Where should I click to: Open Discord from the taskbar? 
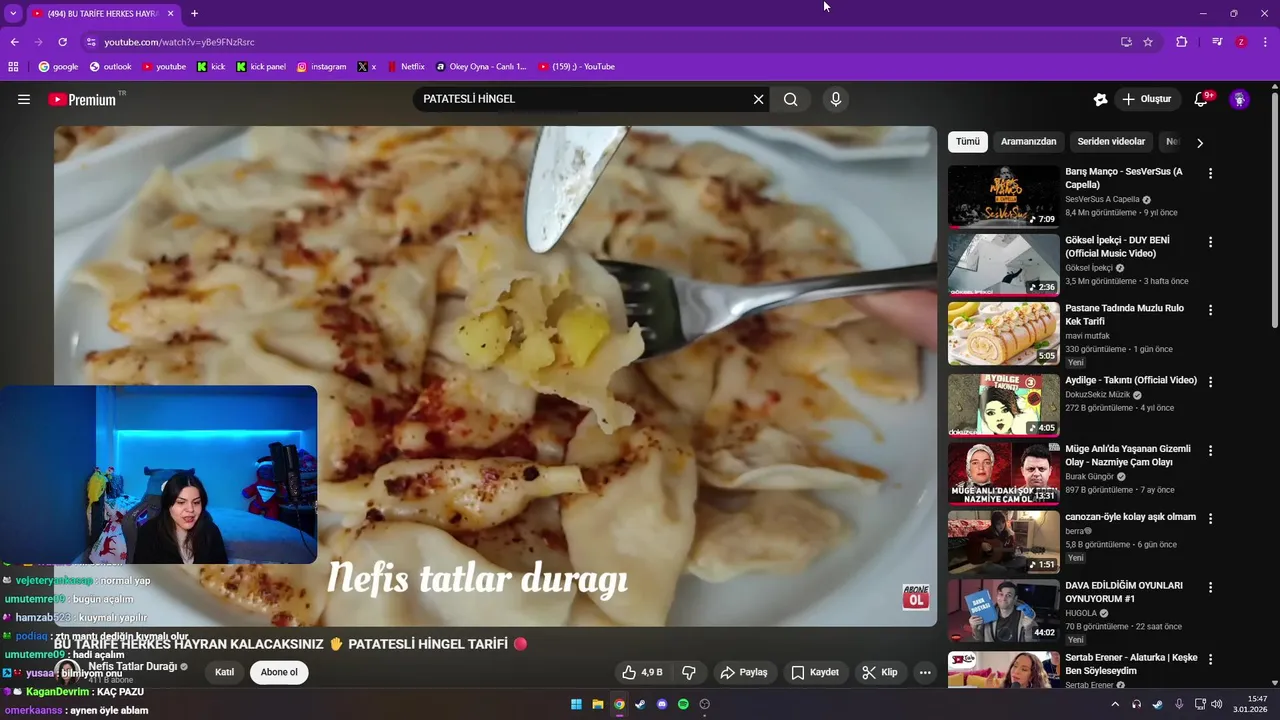tap(662, 704)
